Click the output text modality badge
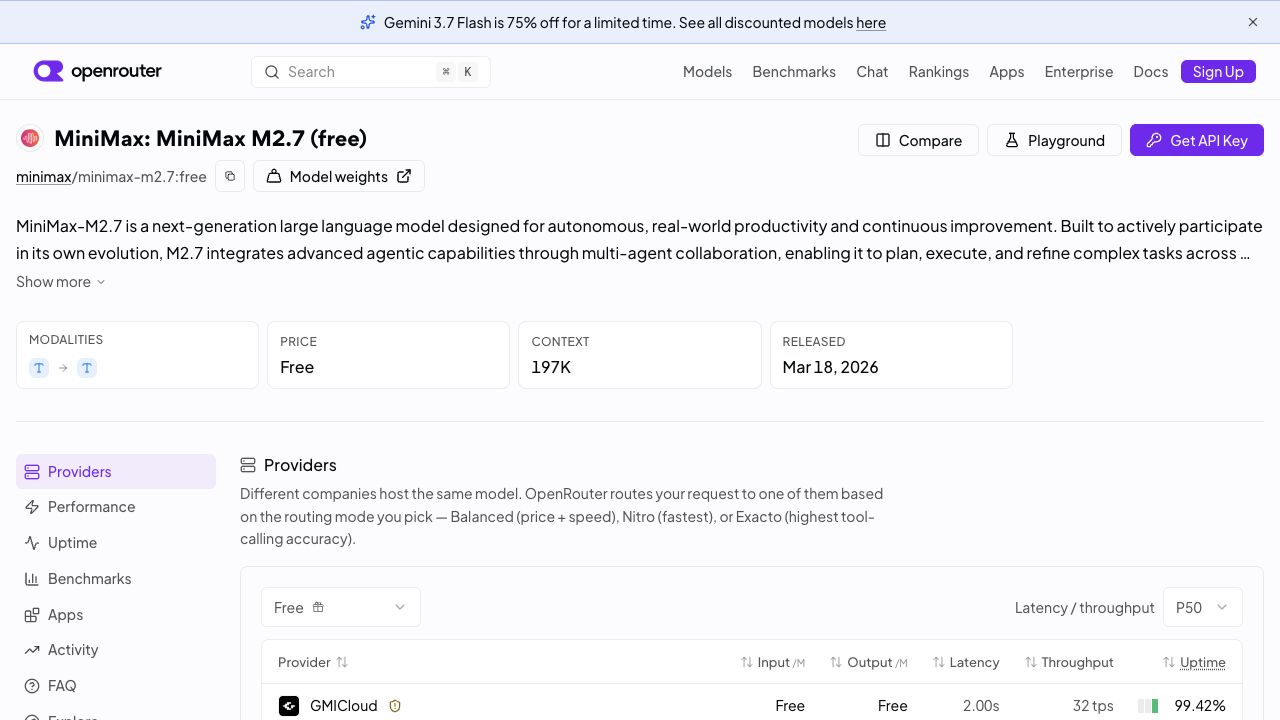The width and height of the screenshot is (1280, 720). click(87, 368)
